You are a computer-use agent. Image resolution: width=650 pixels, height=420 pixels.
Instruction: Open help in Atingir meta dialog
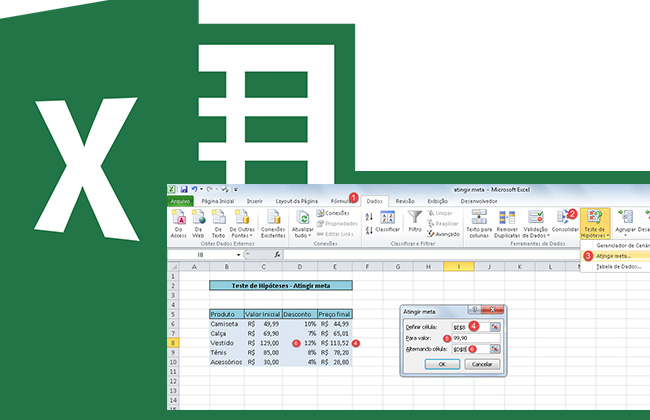[475, 309]
